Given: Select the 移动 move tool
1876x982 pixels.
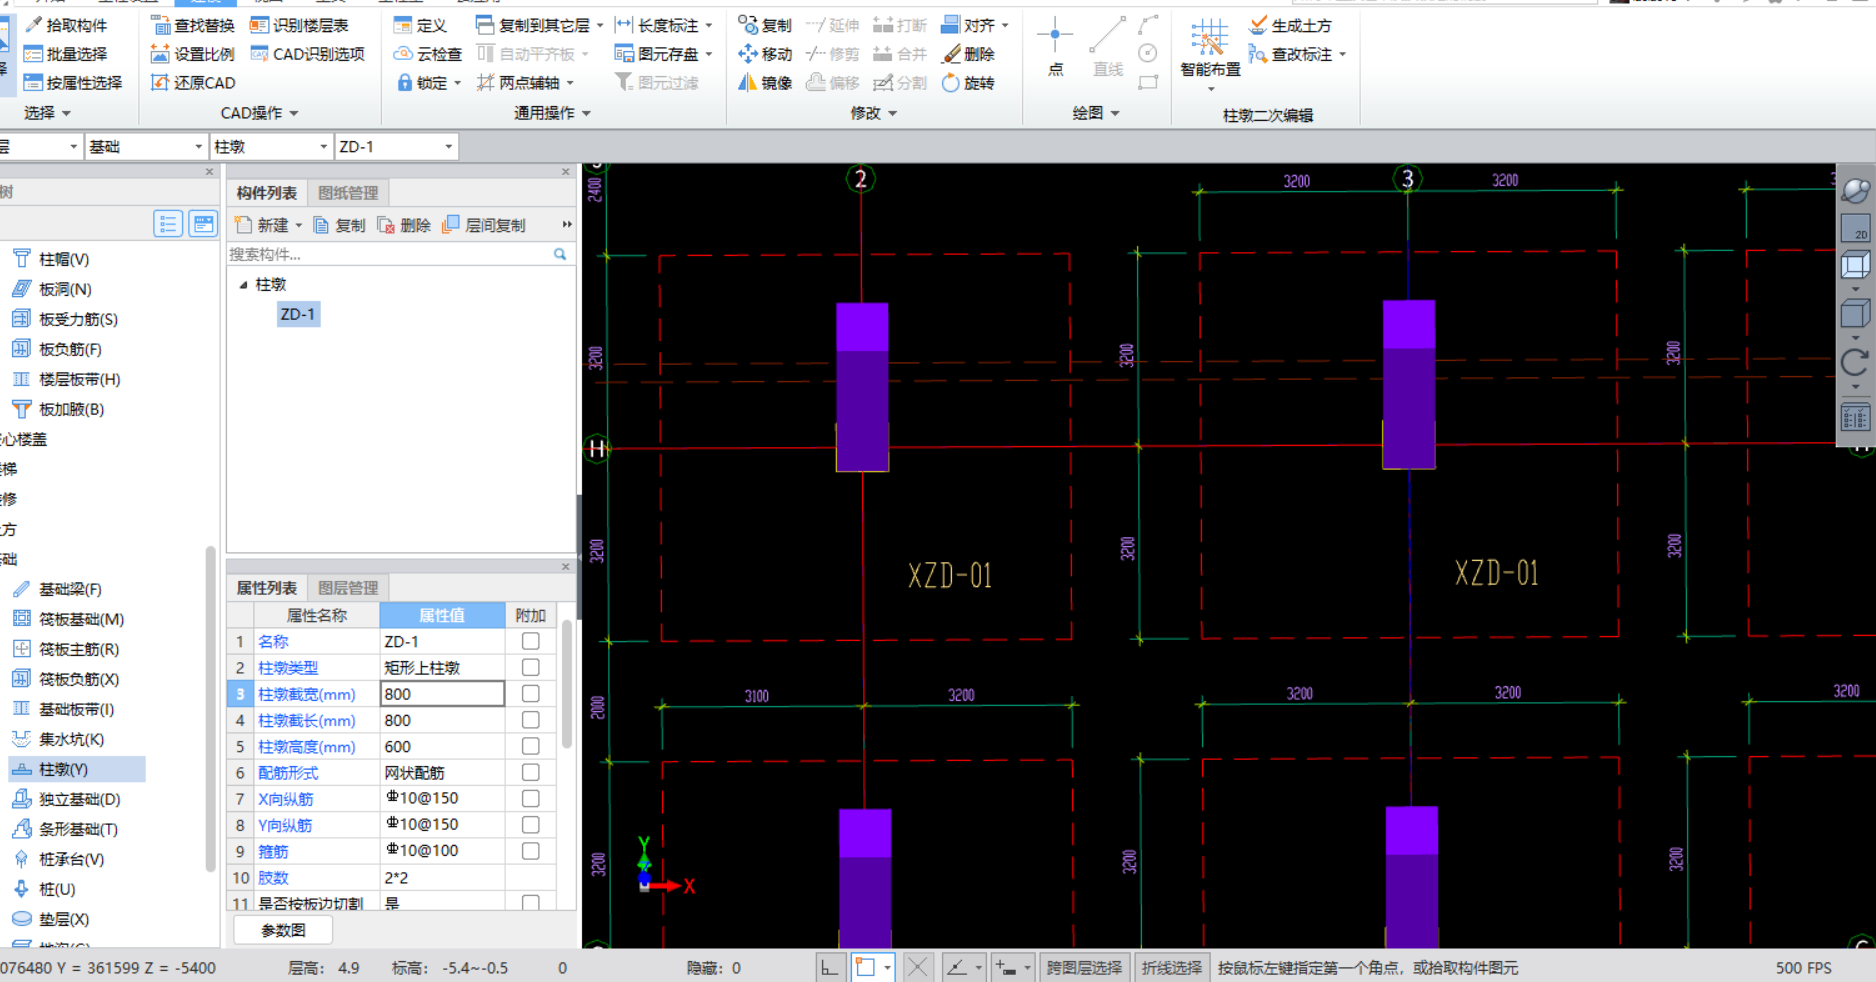Looking at the screenshot, I should click(x=765, y=54).
